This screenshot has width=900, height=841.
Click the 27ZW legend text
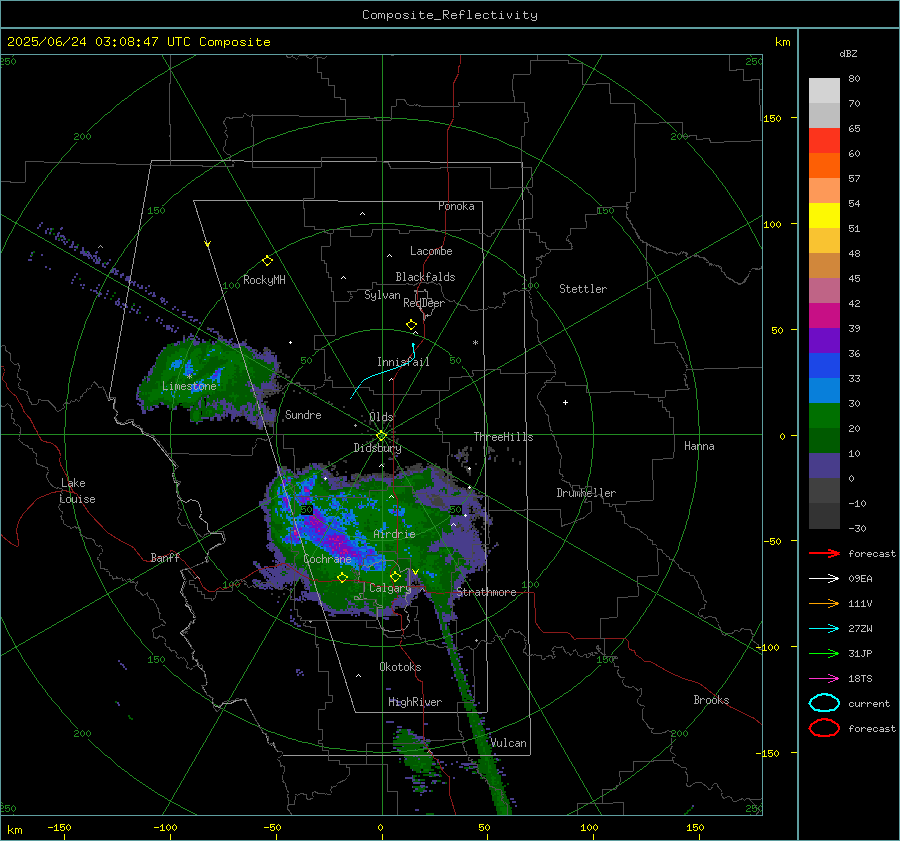tap(860, 629)
